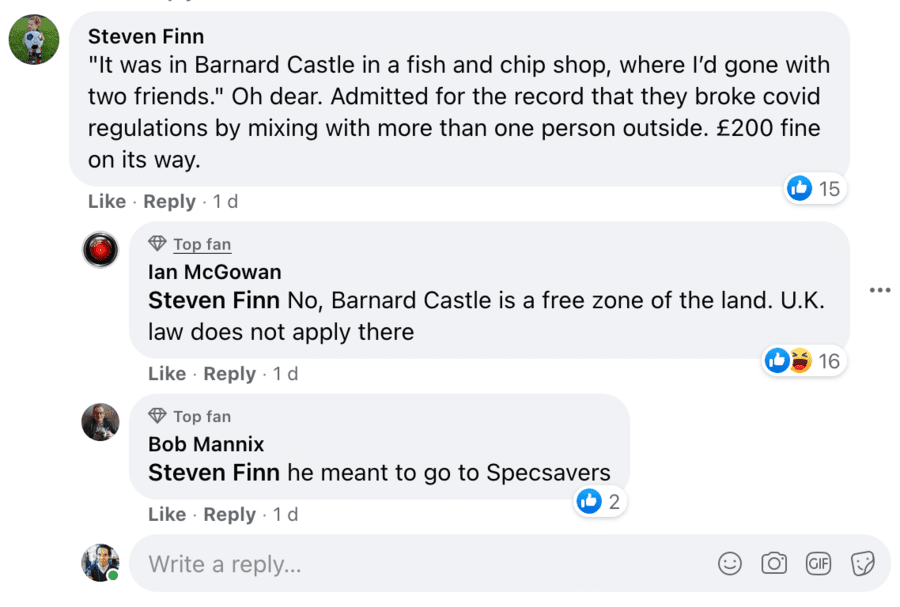The image size is (900, 607).
Task: Open the GIF picker in reply box
Action: [x=818, y=564]
